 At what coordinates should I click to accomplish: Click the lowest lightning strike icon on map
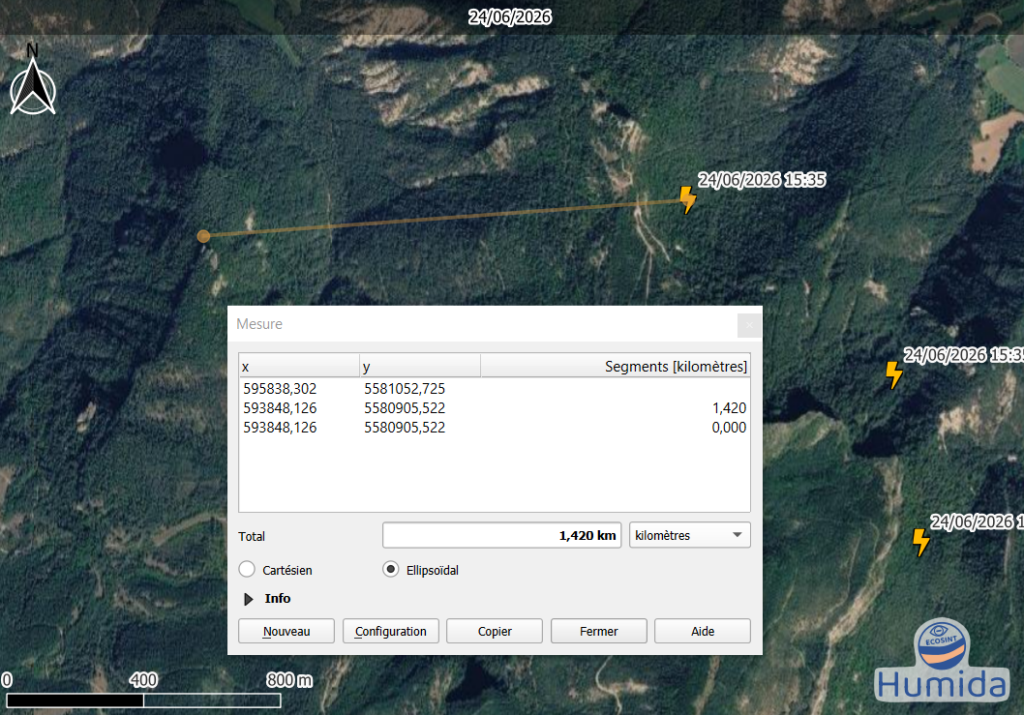921,542
